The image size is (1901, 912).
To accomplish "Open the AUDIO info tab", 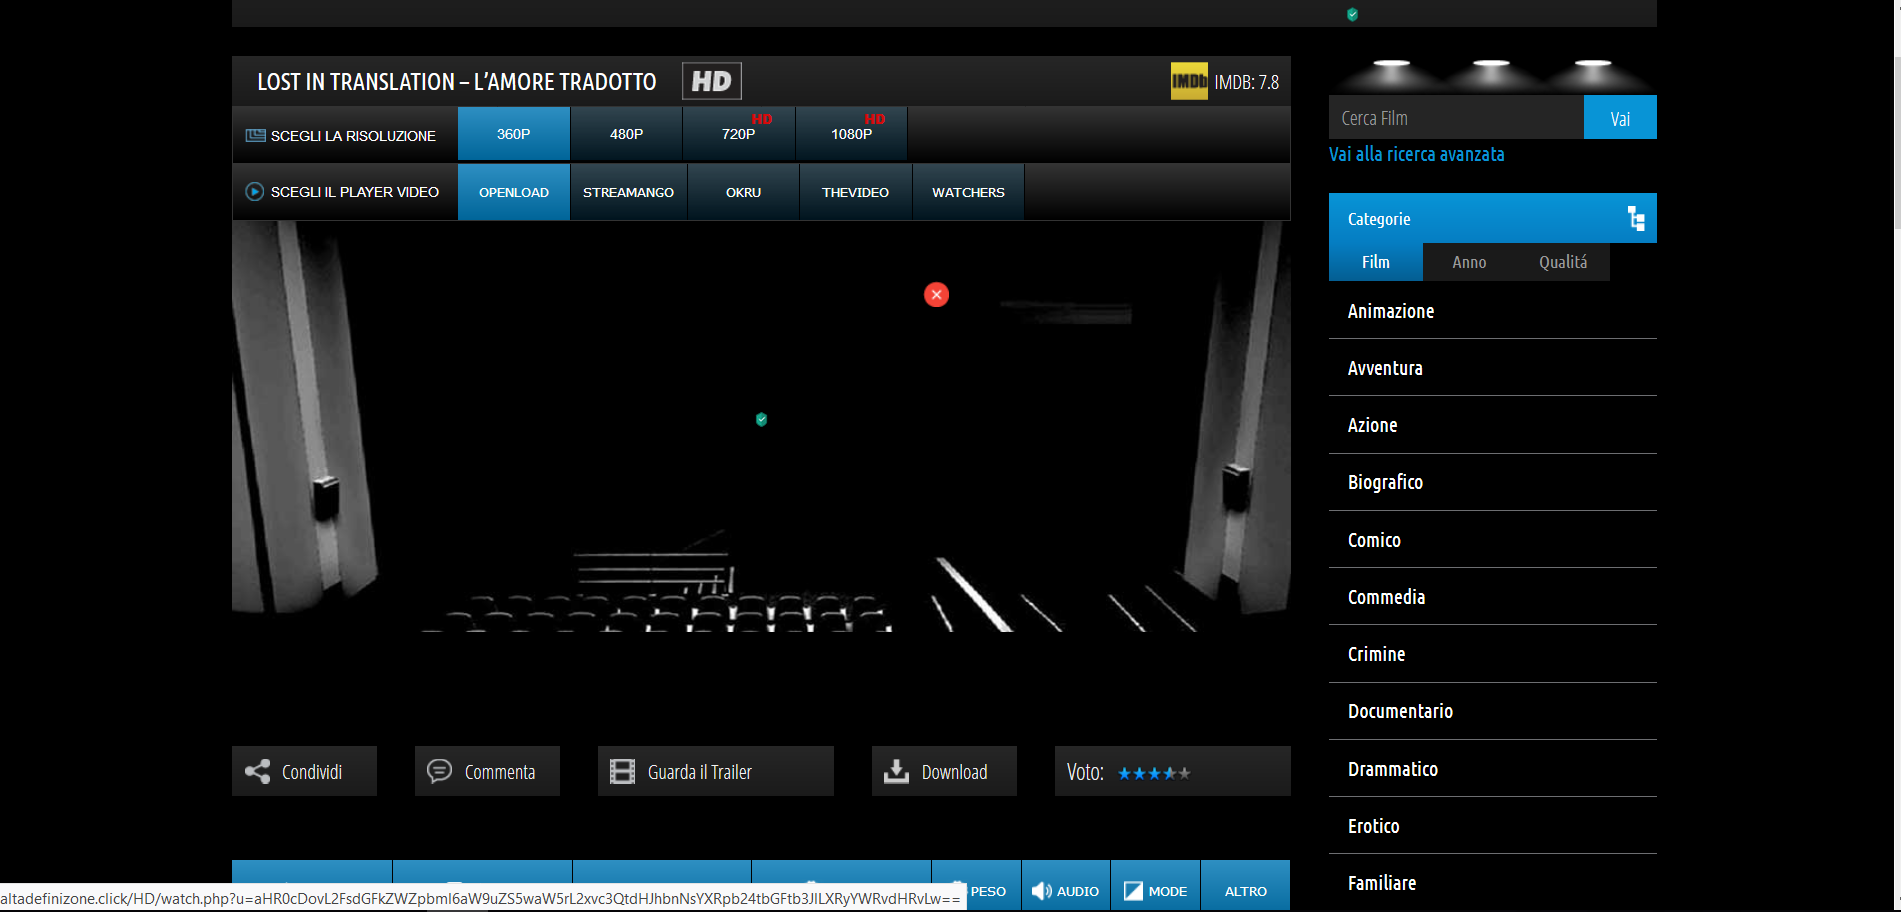I will (1066, 886).
